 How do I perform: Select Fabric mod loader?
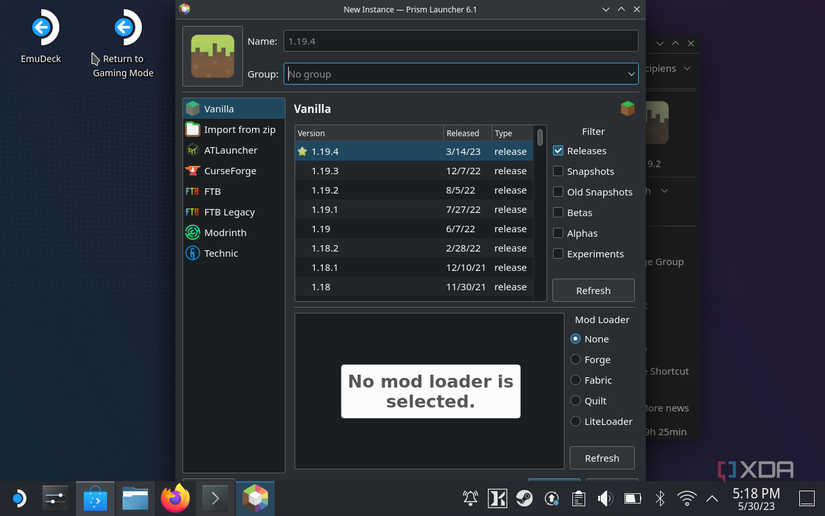tap(576, 380)
